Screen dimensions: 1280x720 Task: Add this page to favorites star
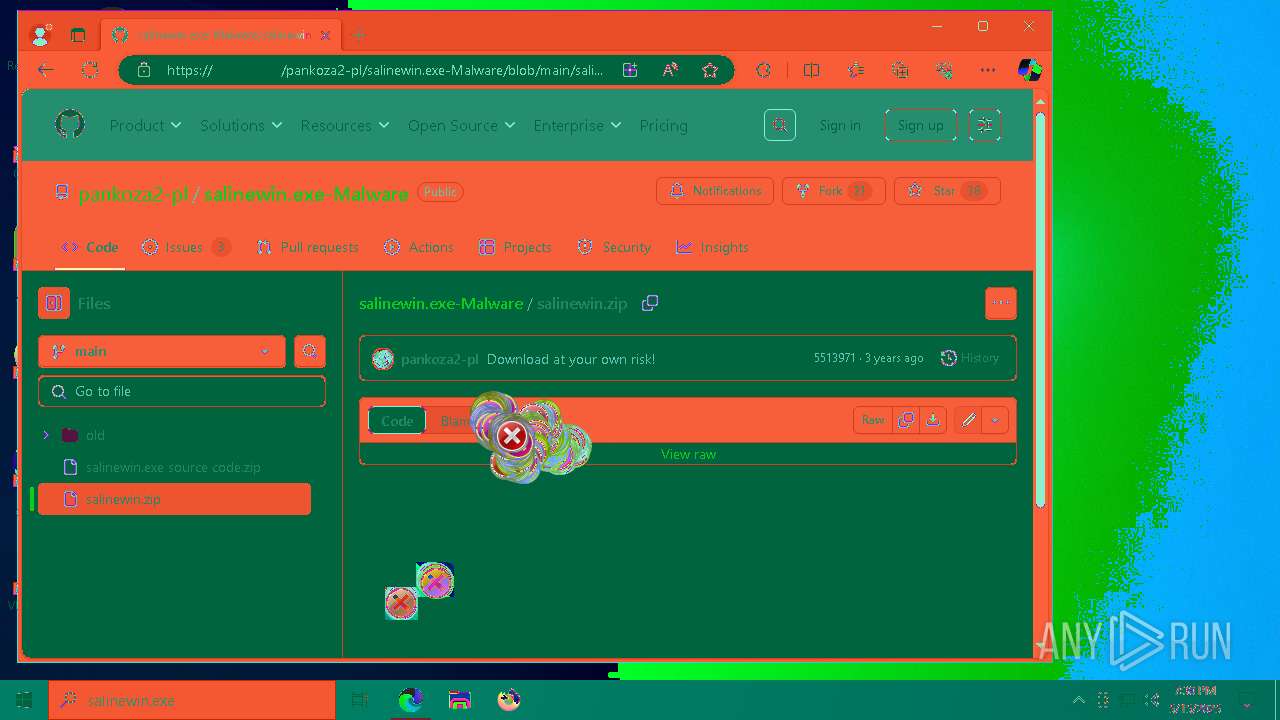(710, 70)
